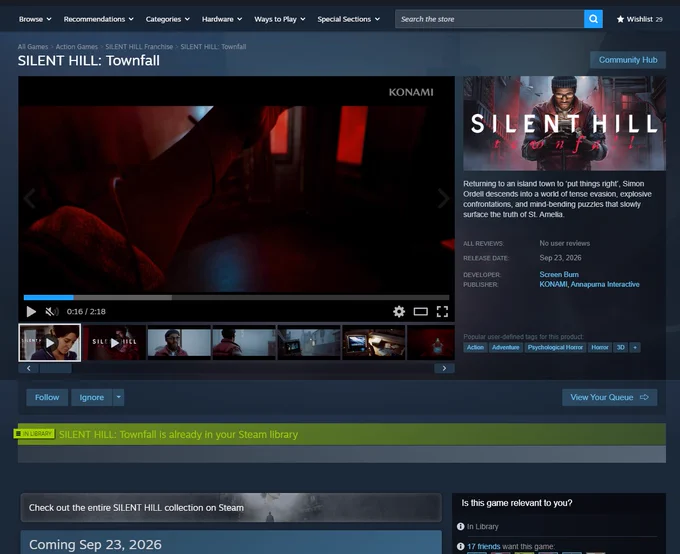Viewport: 680px width, 554px height.
Task: Open the Categories dropdown
Action: [167, 19]
